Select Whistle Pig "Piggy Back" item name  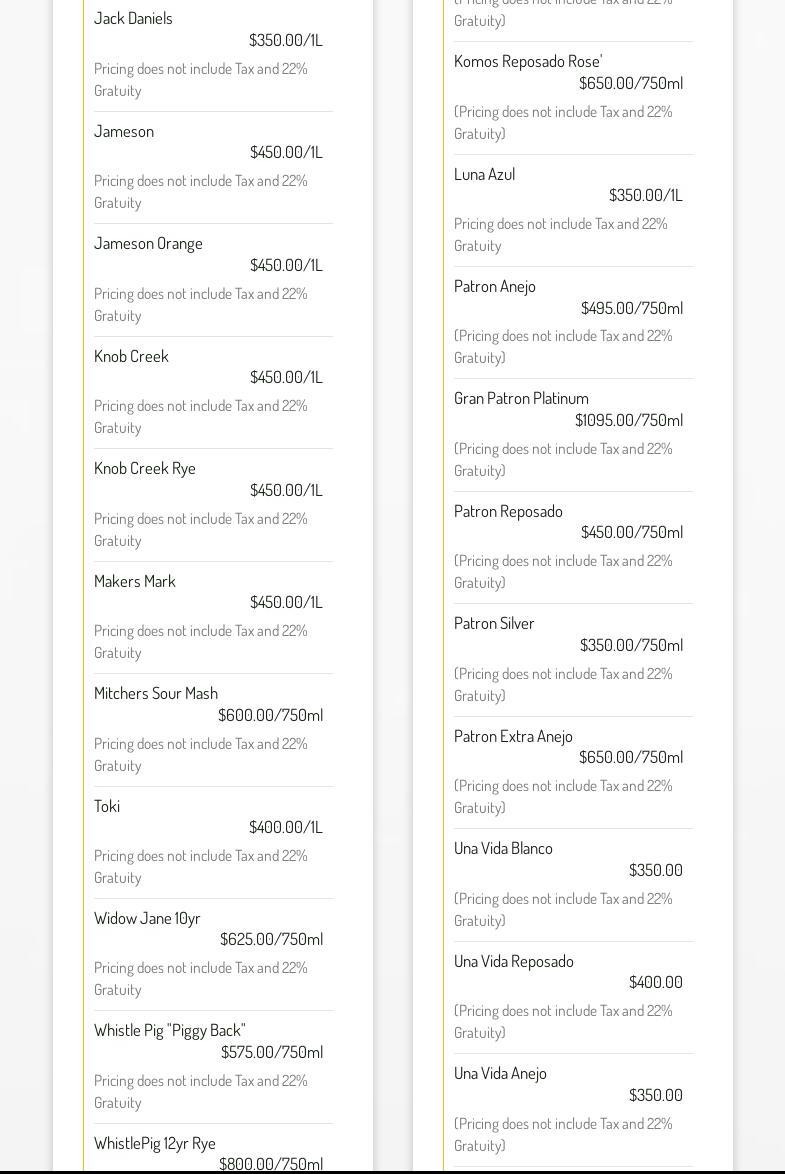click(169, 1030)
